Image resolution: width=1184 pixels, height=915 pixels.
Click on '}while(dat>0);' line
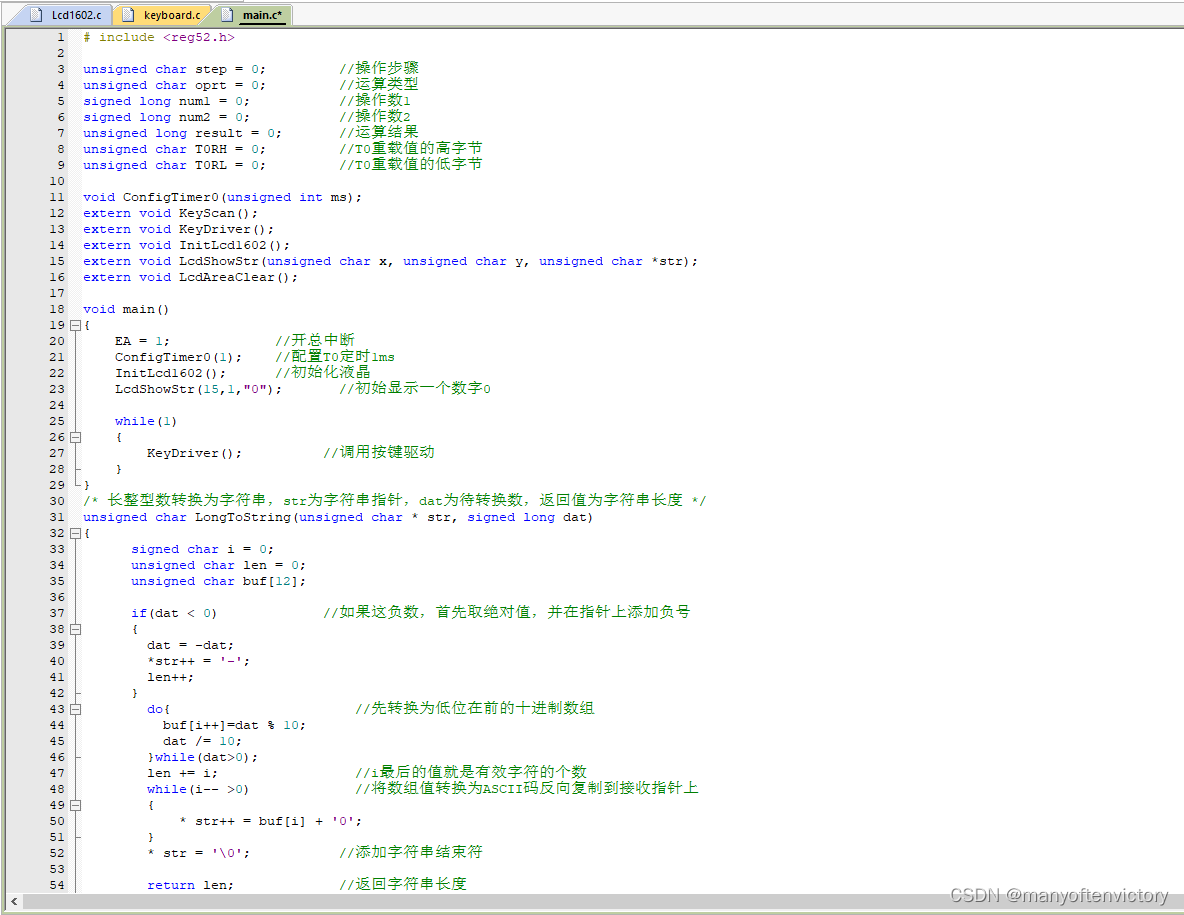202,757
